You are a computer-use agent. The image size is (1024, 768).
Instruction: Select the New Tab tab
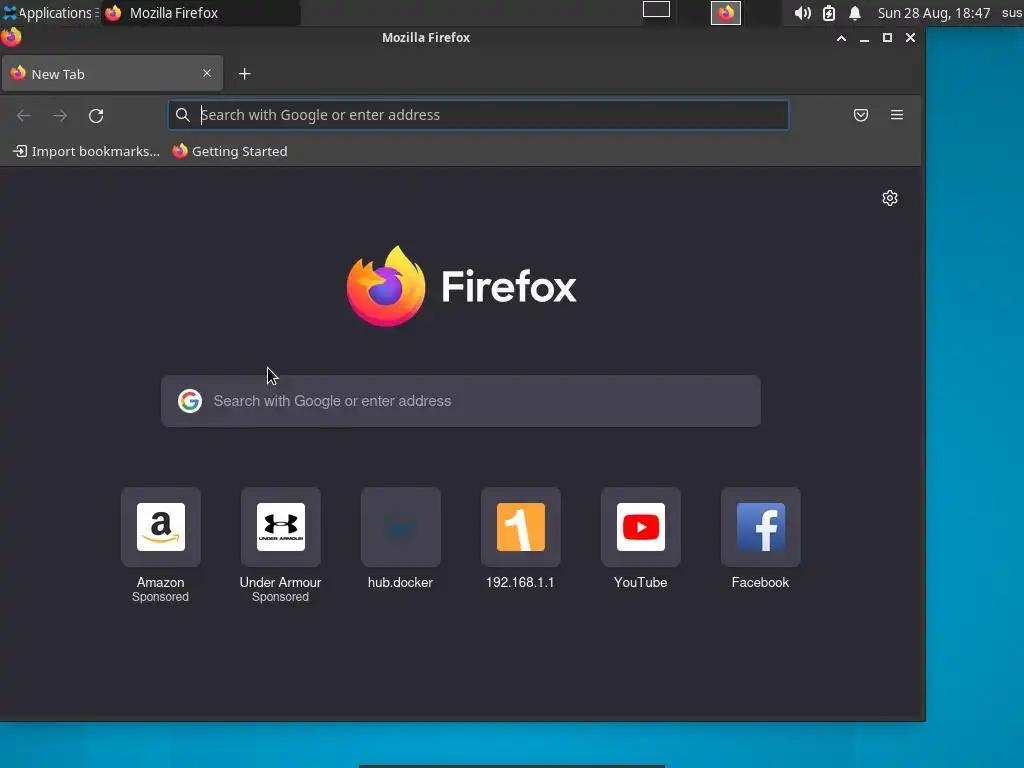point(112,74)
